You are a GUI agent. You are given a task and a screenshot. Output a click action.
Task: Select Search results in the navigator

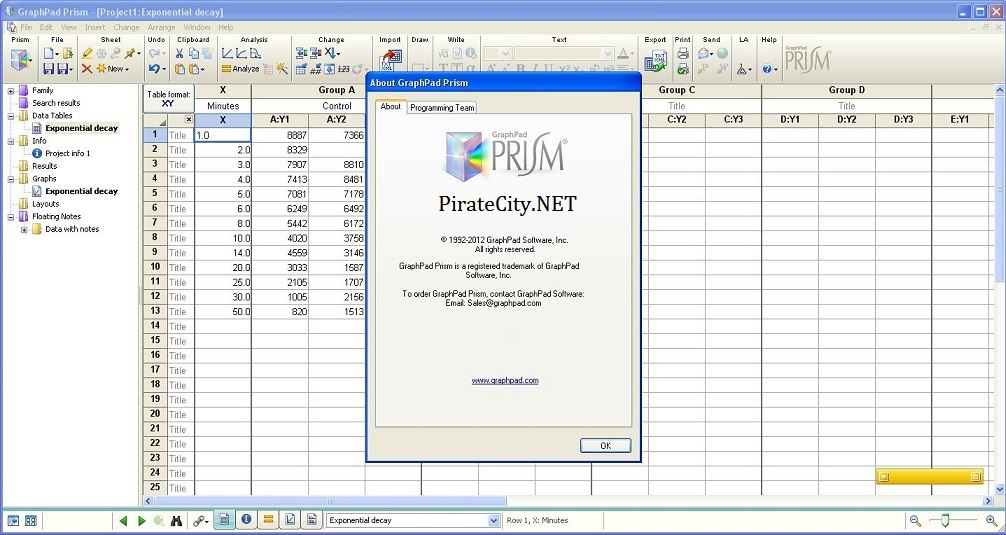coord(56,103)
